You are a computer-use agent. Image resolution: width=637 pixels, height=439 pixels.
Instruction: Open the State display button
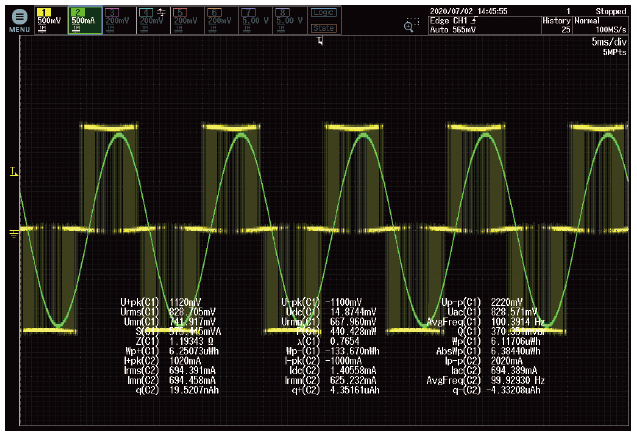point(324,28)
